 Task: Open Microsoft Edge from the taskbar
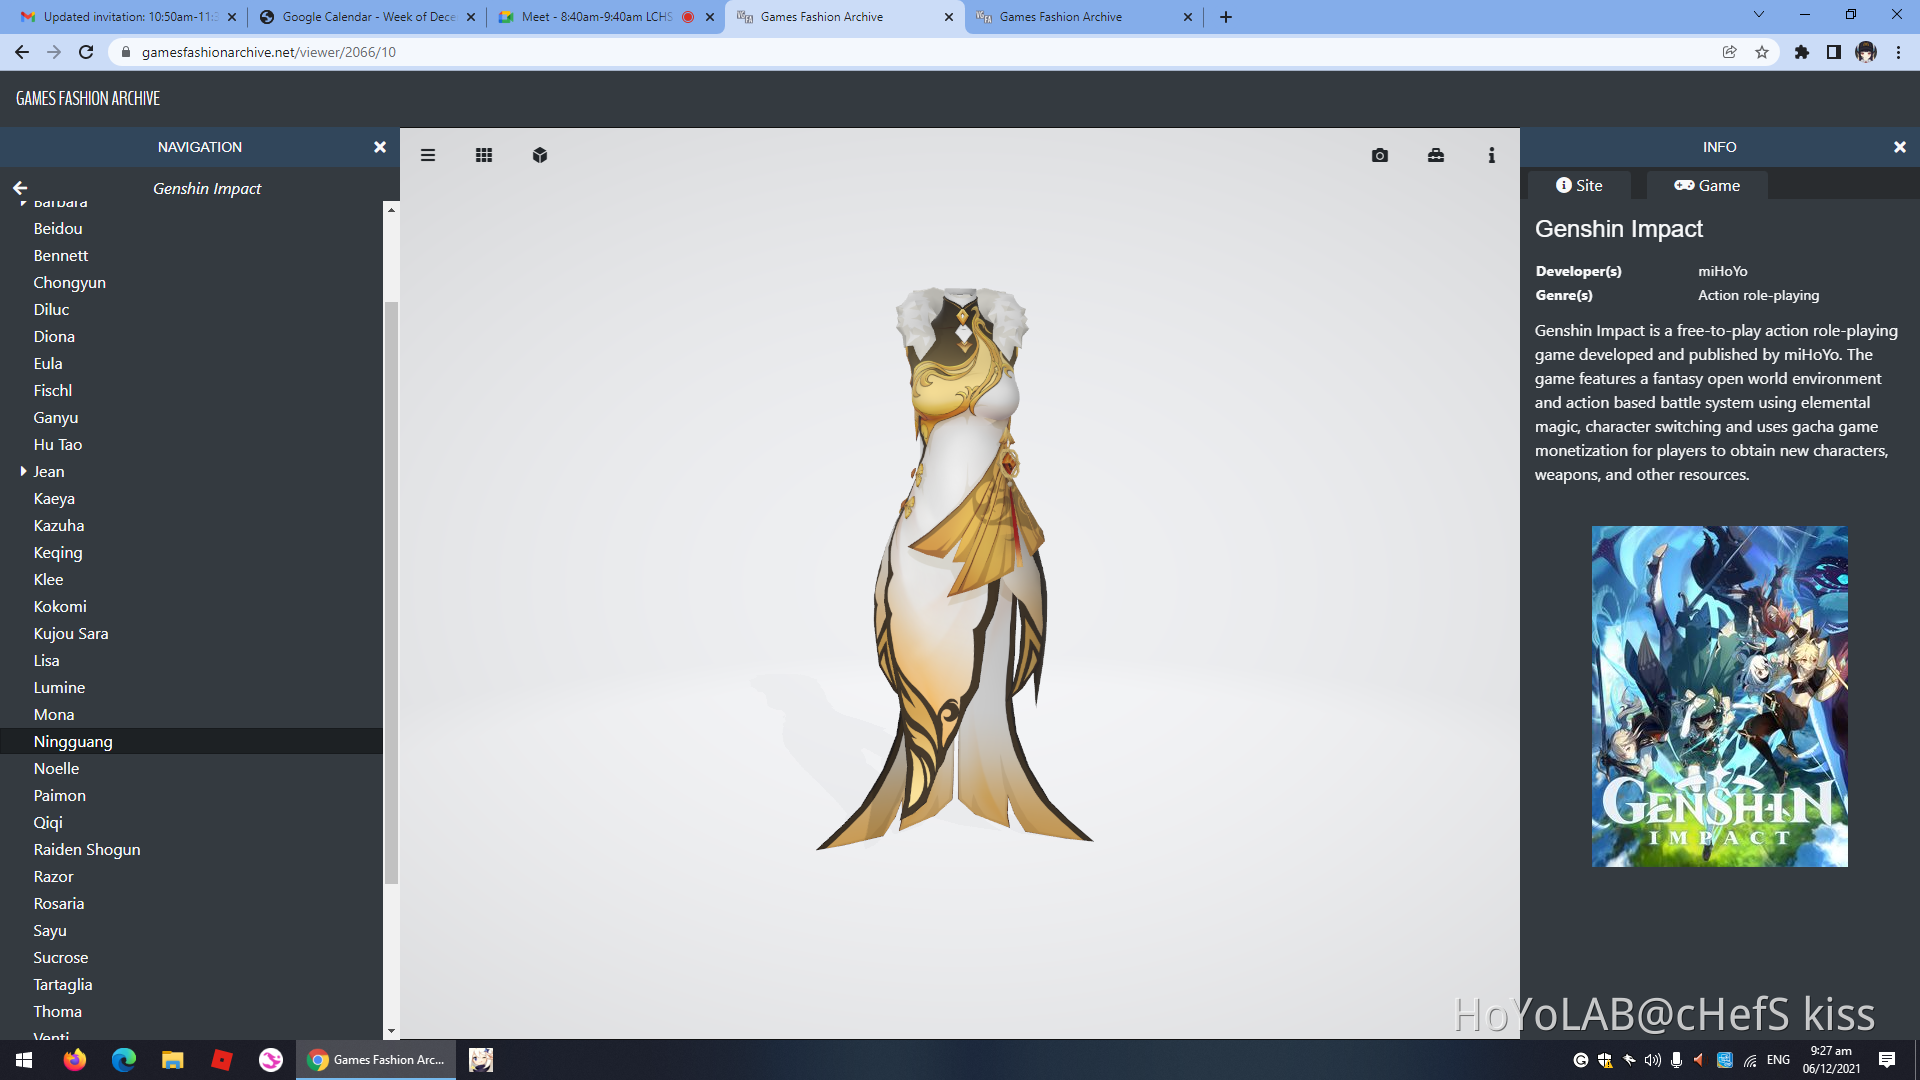124,1060
